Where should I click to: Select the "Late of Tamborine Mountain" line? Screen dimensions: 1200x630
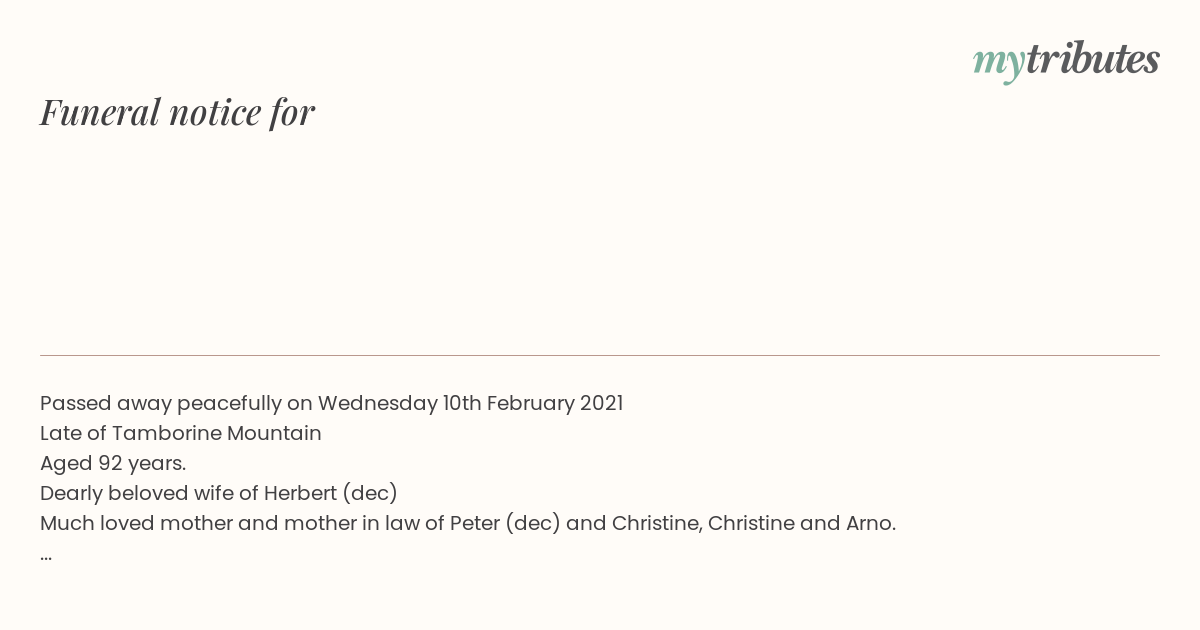coord(181,433)
